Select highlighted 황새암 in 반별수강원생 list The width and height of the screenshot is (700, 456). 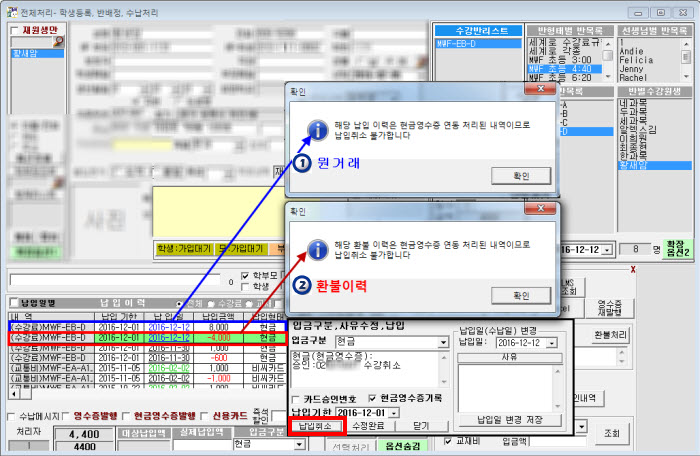coord(654,165)
